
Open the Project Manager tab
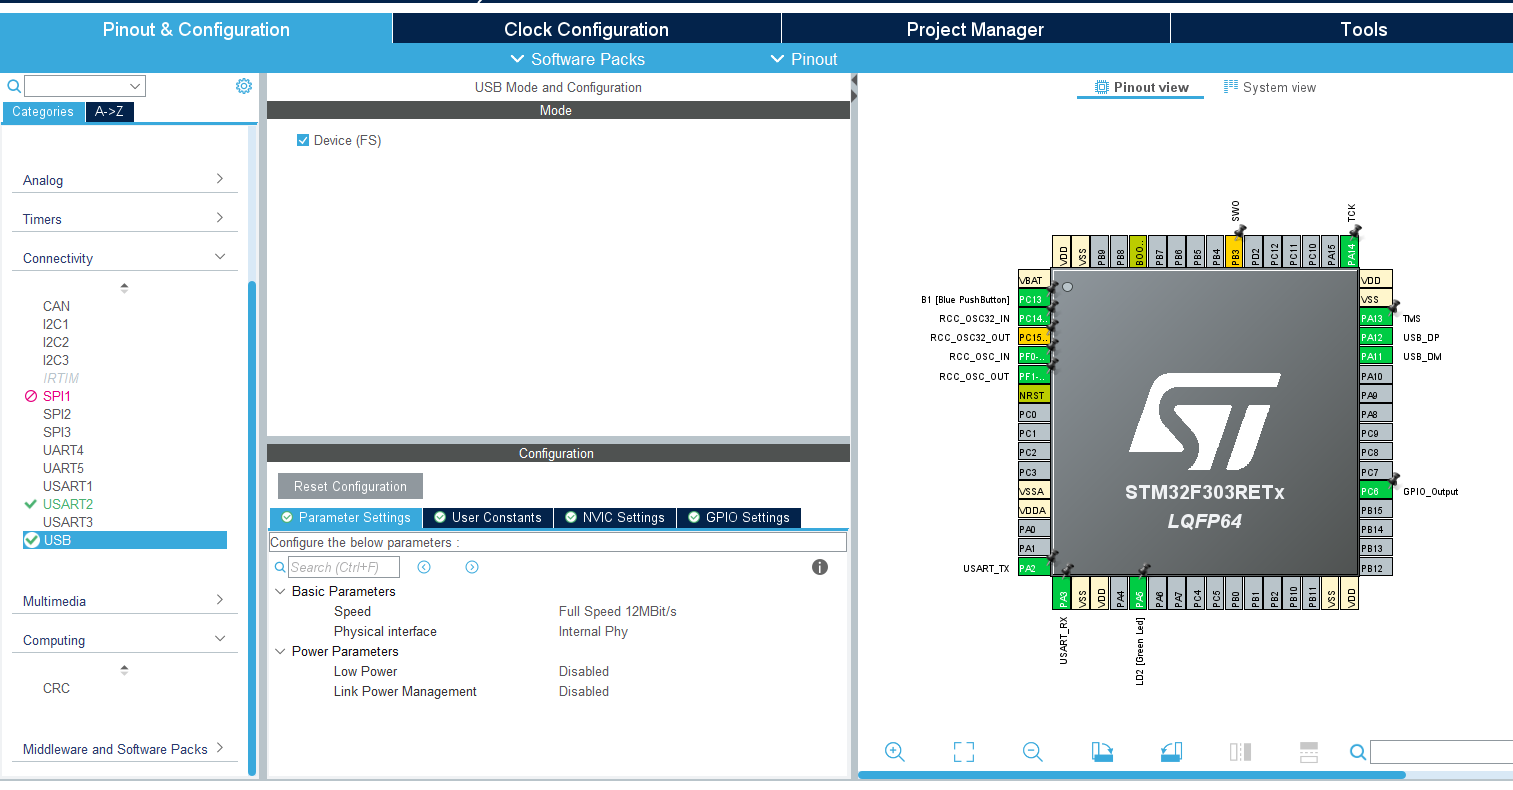pyautogui.click(x=975, y=29)
